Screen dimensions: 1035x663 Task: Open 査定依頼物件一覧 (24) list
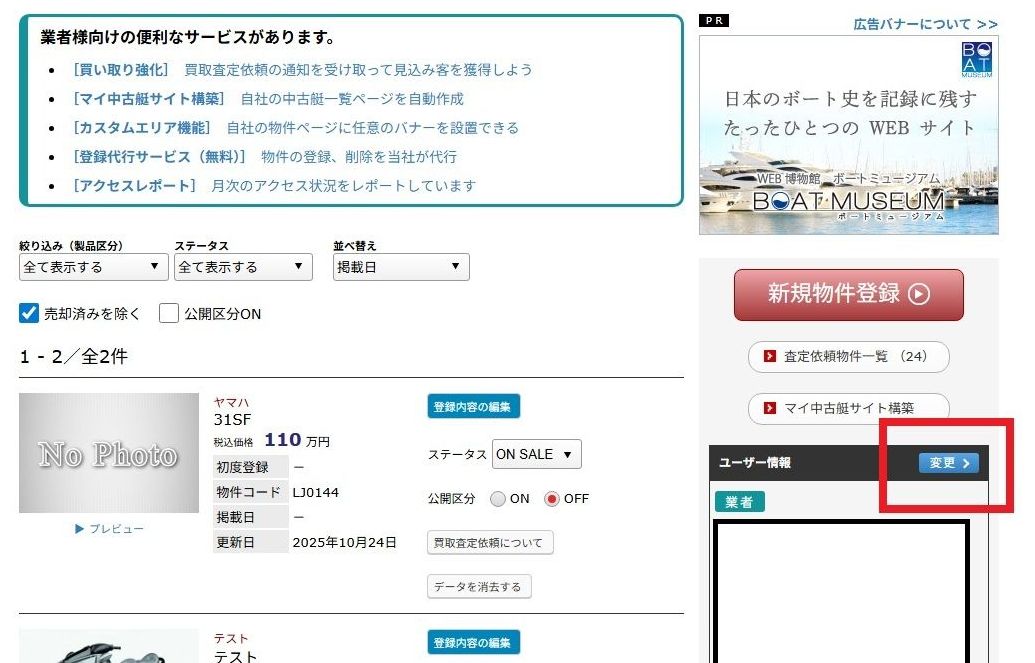coord(848,356)
